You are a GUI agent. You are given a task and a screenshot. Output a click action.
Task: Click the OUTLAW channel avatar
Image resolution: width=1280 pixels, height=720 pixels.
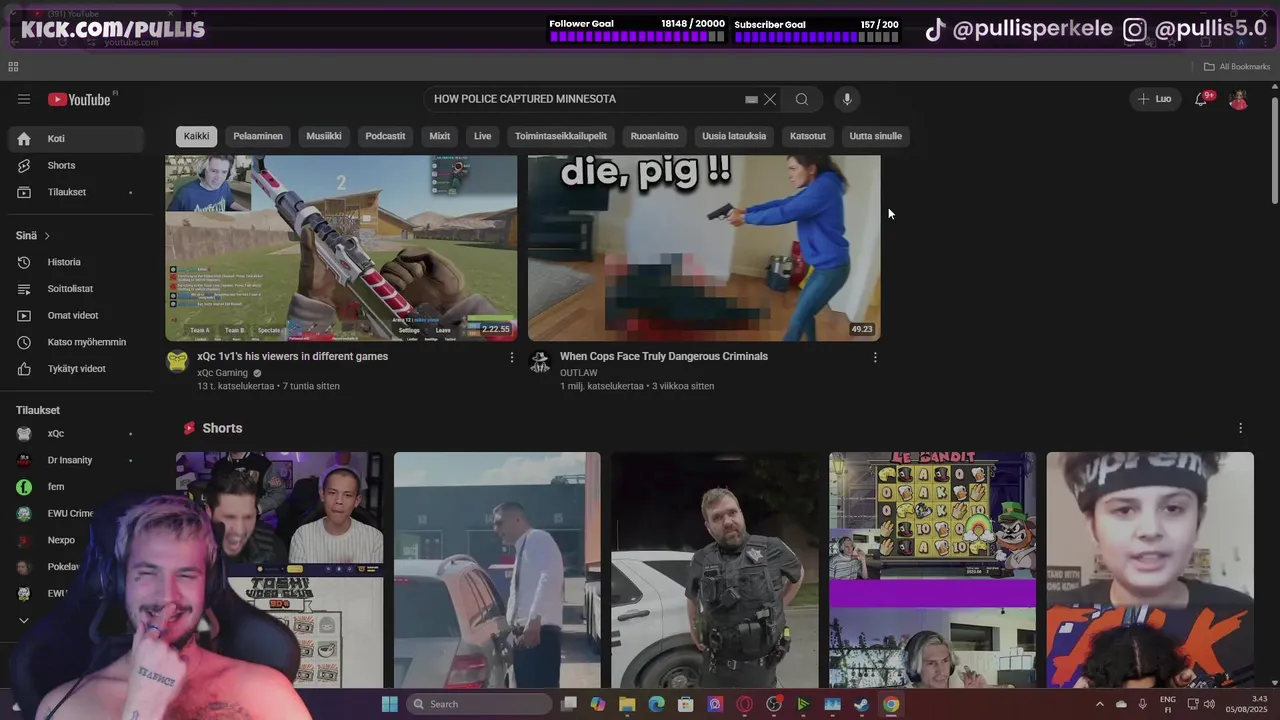coord(540,361)
